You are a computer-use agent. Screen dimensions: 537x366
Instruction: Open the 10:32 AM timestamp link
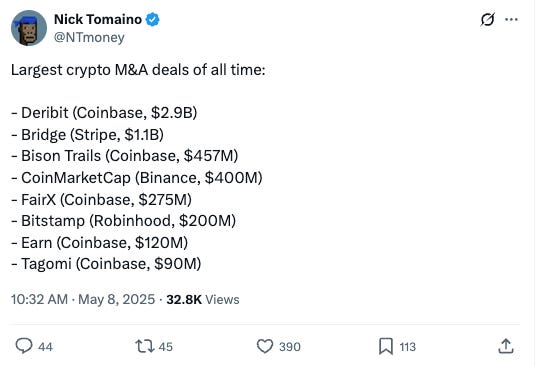[39, 299]
